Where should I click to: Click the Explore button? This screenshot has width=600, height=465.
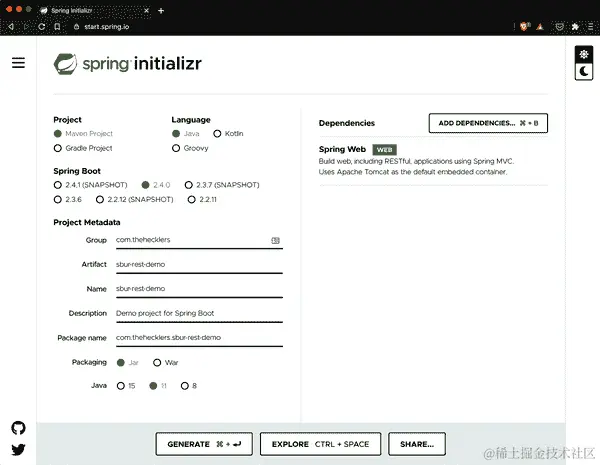(x=320, y=444)
